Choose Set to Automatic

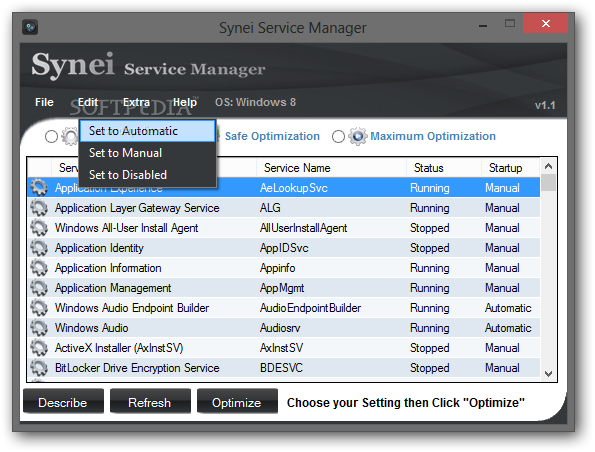click(148, 131)
